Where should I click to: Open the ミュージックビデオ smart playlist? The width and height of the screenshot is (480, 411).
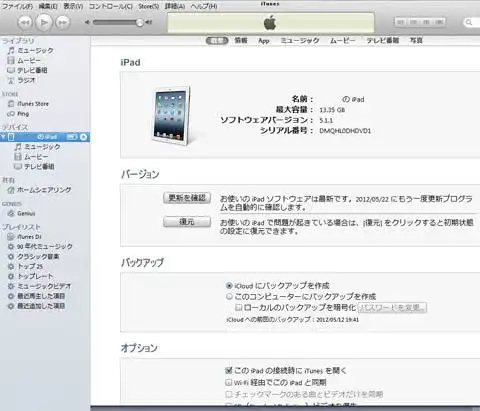point(39,286)
